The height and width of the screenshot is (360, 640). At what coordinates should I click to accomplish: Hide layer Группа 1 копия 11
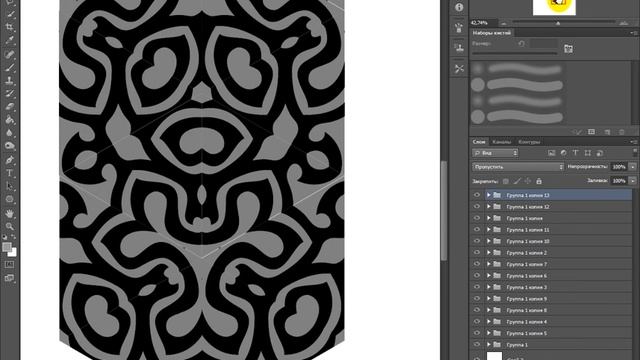477,230
